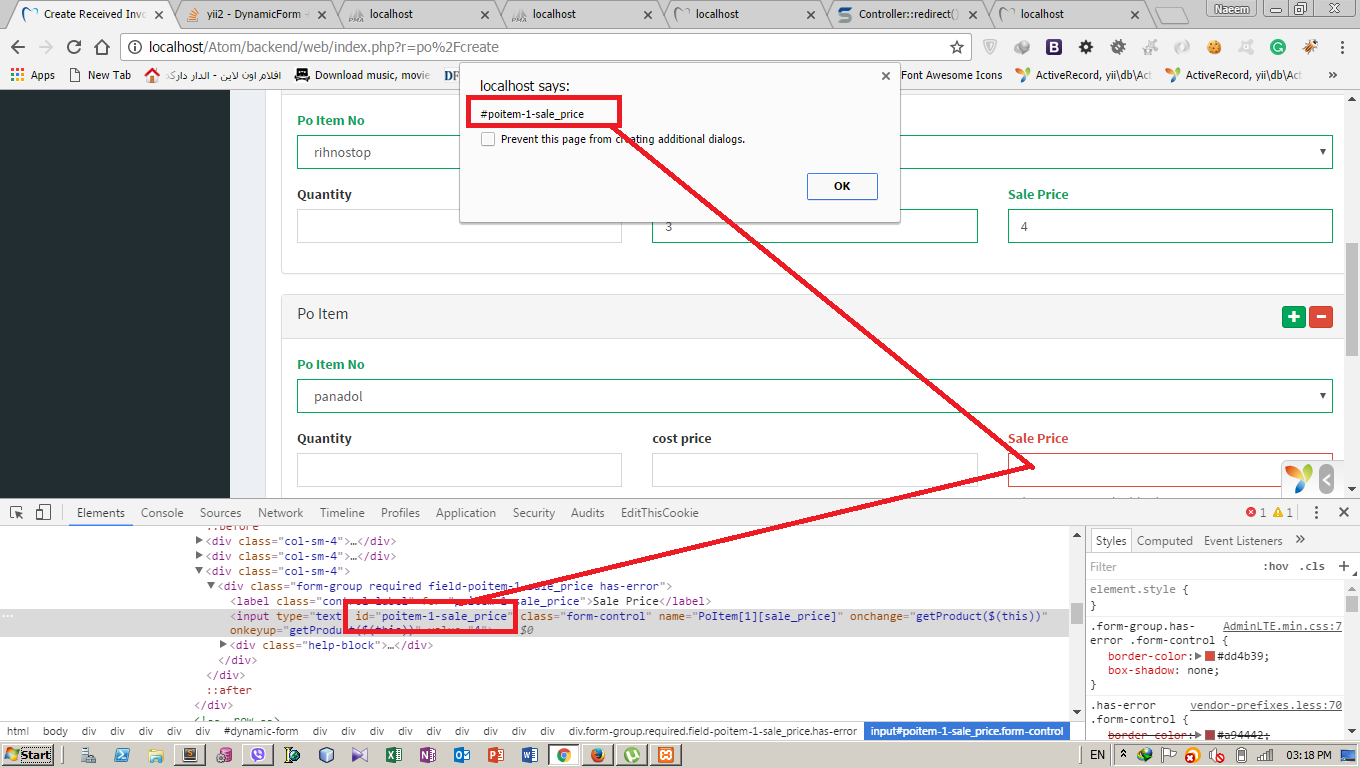Open the Font Awesome Icons bookmark
The width and height of the screenshot is (1360, 768).
(x=951, y=75)
